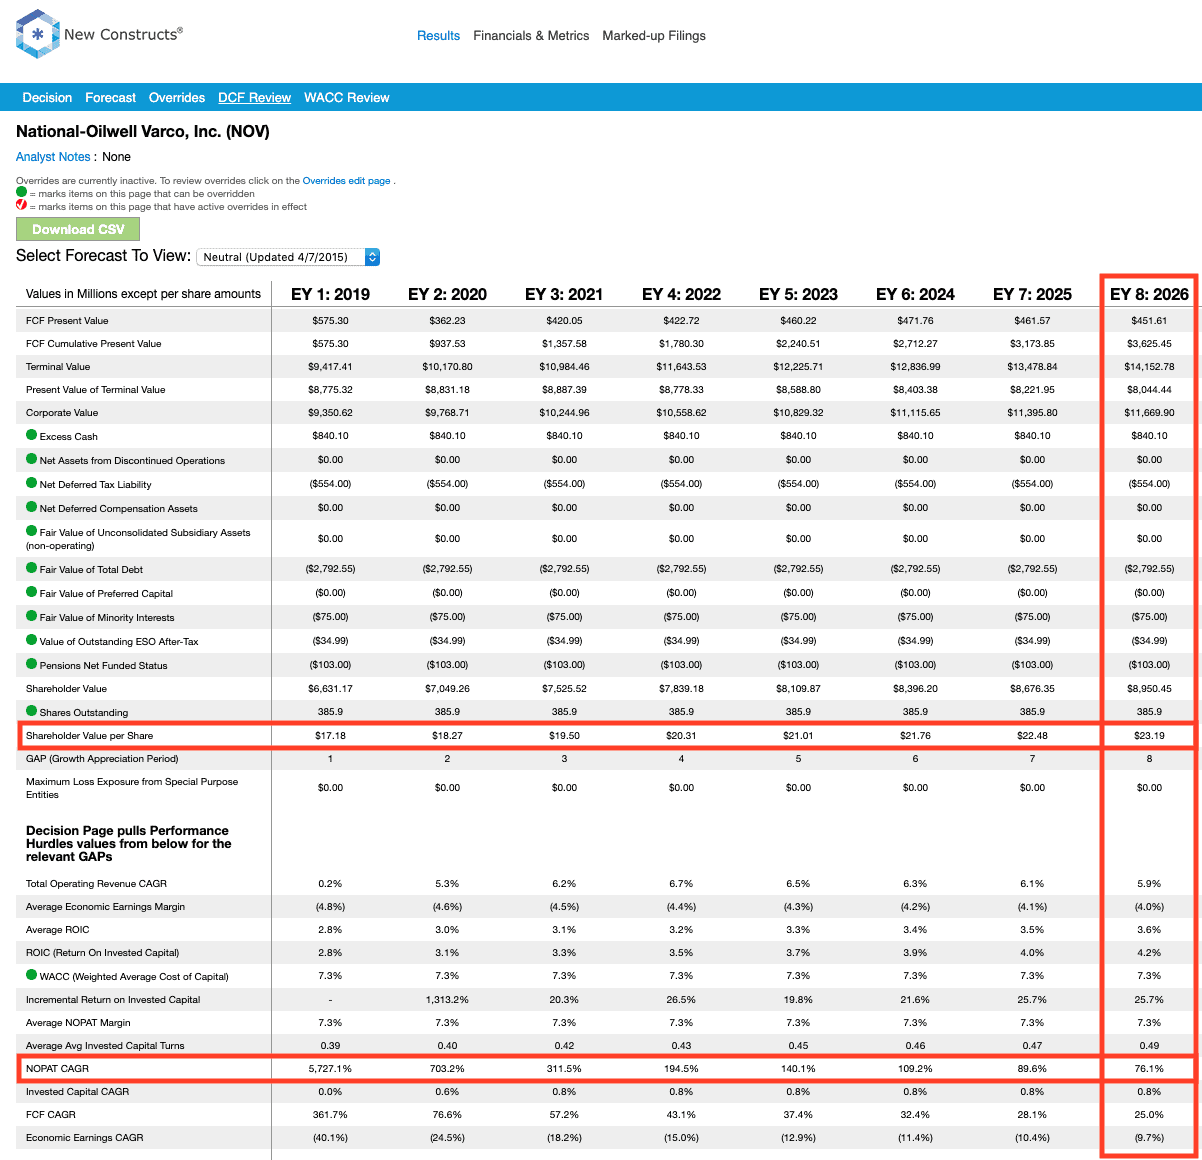Open Marked-up Filings
This screenshot has width=1202, height=1160.
click(654, 36)
